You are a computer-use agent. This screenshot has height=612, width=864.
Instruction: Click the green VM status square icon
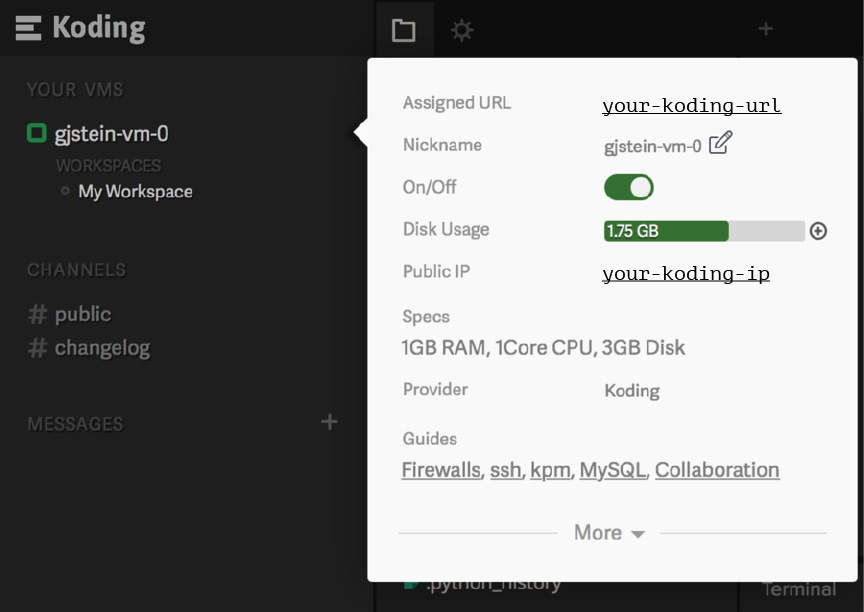(37, 133)
